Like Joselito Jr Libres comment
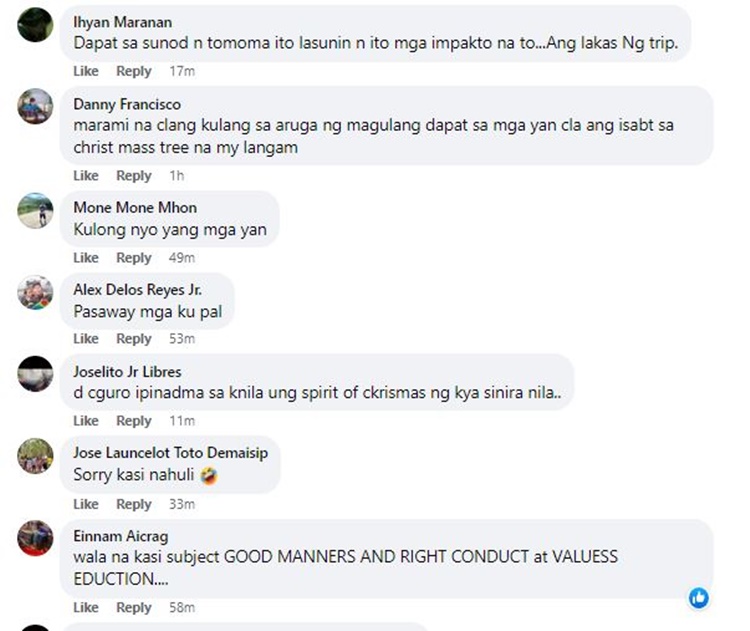This screenshot has width=750, height=631. pyautogui.click(x=86, y=421)
